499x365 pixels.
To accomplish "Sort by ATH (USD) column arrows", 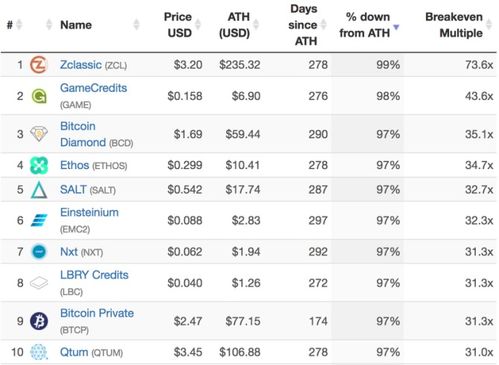I will (x=256, y=25).
